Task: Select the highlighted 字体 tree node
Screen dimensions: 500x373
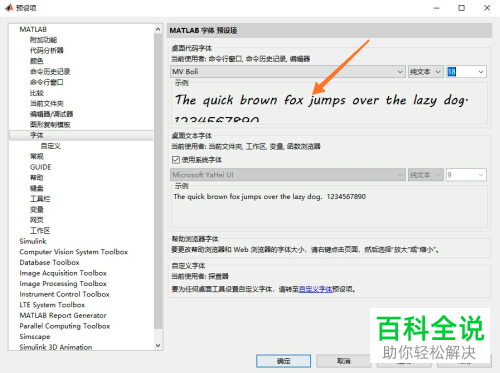Action: click(x=37, y=135)
